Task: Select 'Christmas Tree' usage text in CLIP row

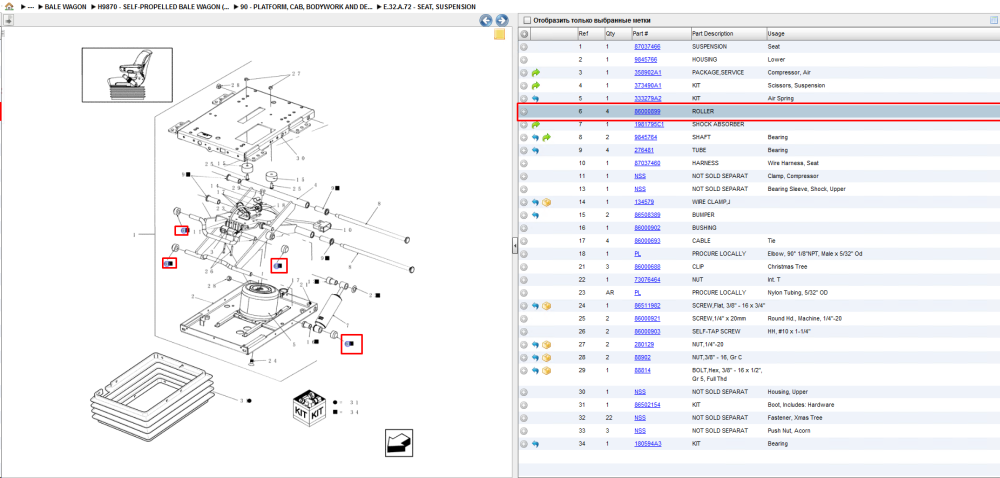Action: point(788,267)
